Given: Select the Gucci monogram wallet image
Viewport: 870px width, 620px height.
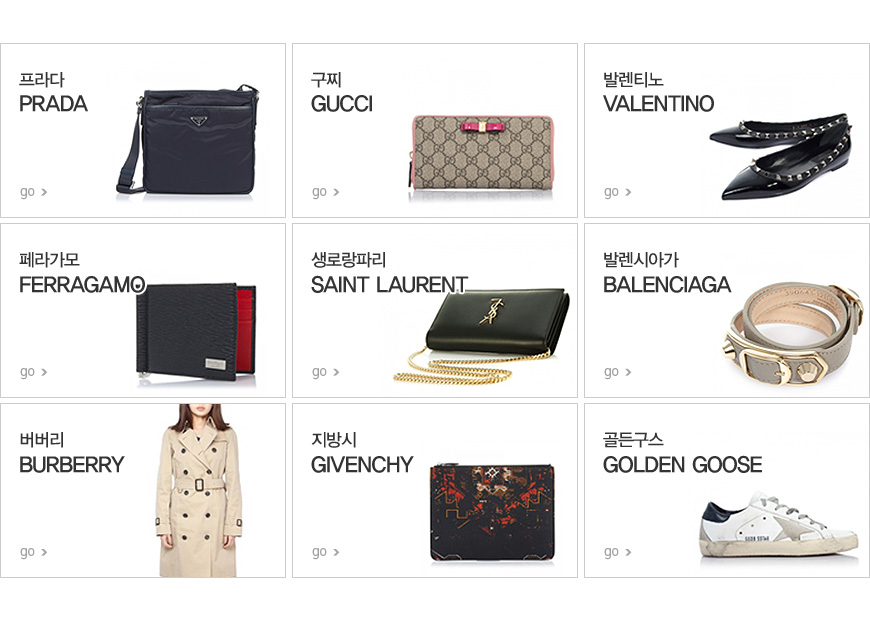Looking at the screenshot, I should click(482, 153).
